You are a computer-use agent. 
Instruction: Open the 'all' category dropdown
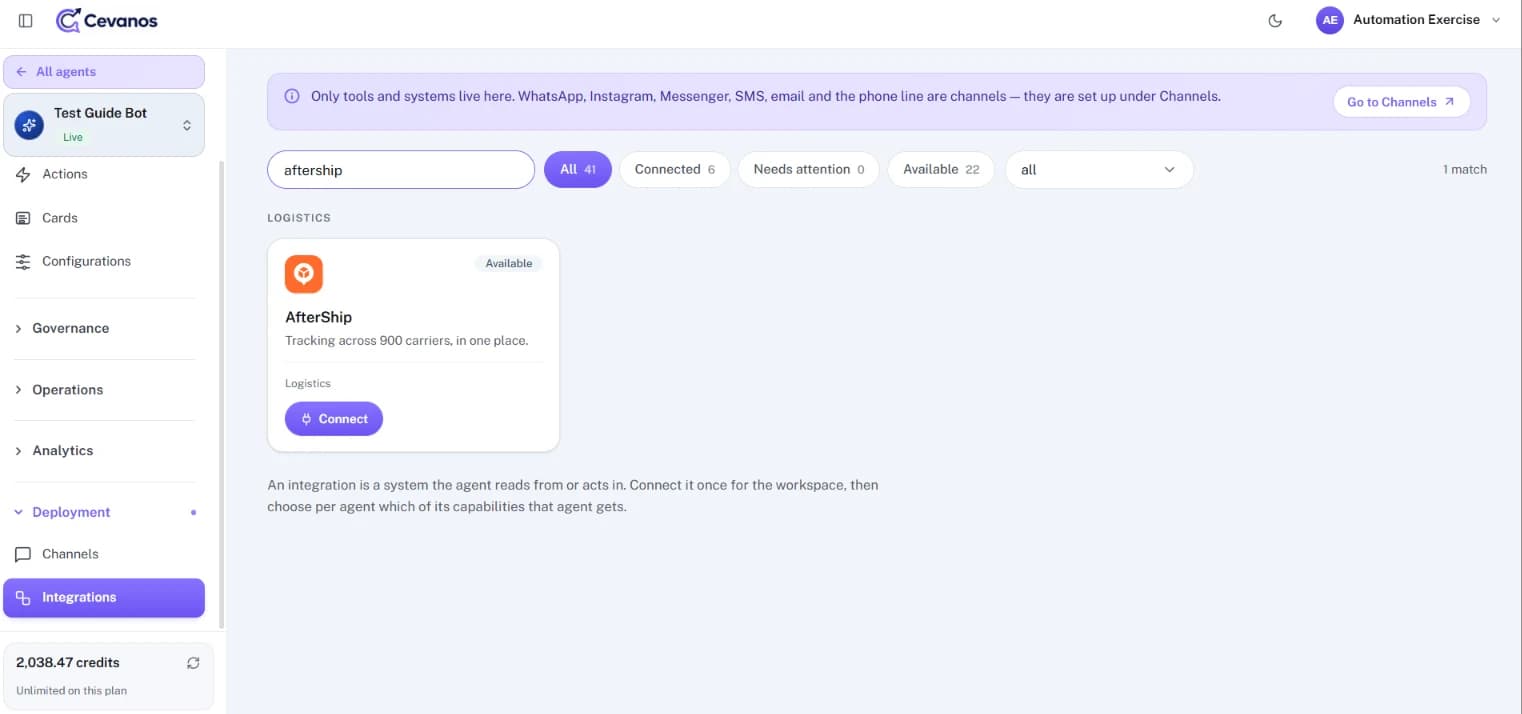pyautogui.click(x=1099, y=170)
